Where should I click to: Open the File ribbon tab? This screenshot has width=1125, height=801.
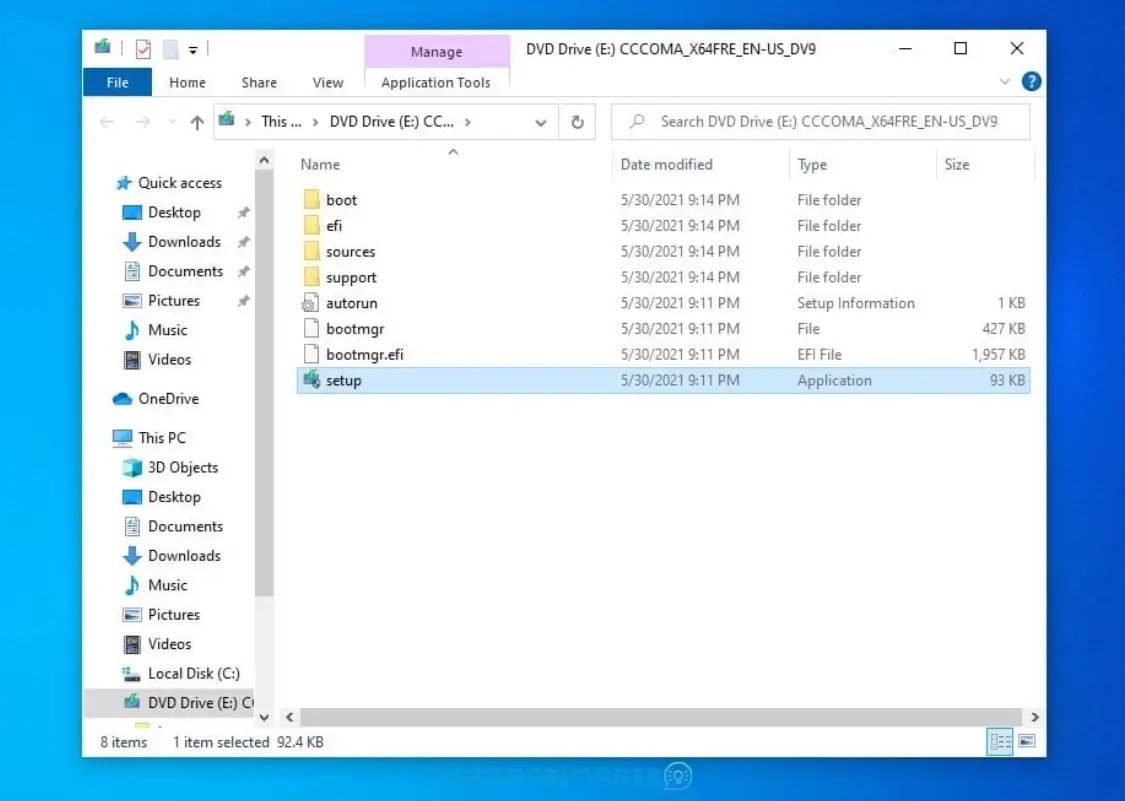tap(117, 83)
